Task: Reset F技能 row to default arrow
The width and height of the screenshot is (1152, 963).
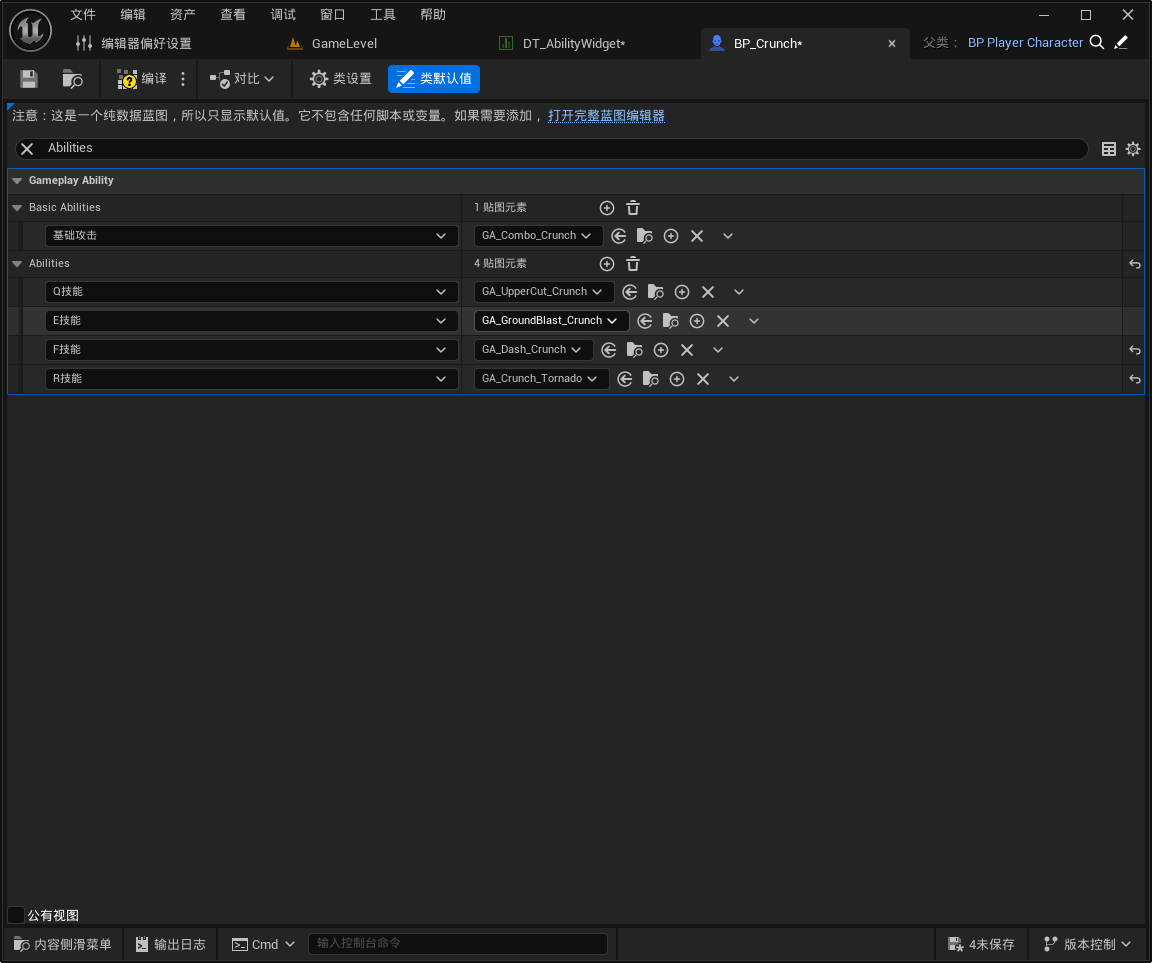Action: [x=1134, y=350]
